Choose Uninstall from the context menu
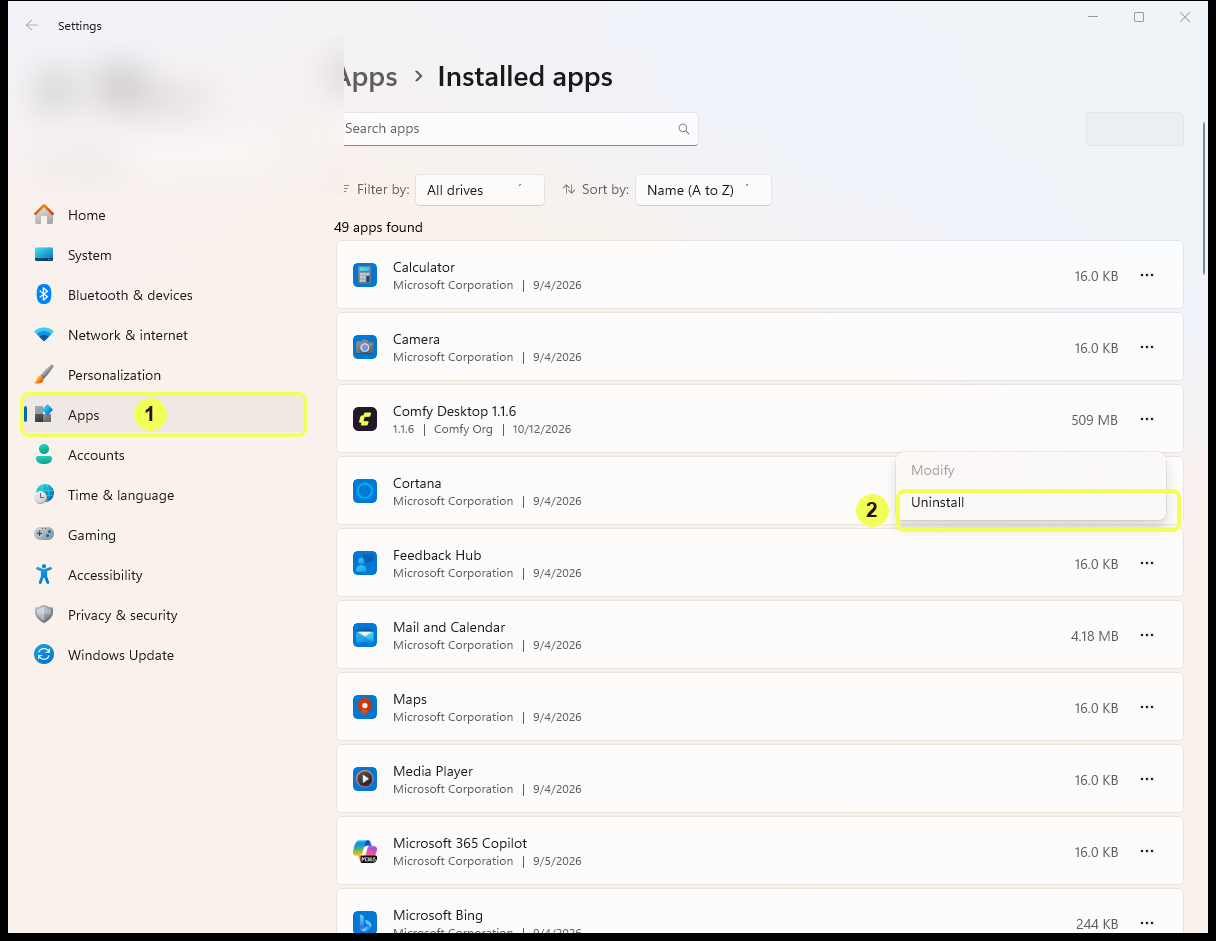Image resolution: width=1216 pixels, height=941 pixels. click(1031, 503)
